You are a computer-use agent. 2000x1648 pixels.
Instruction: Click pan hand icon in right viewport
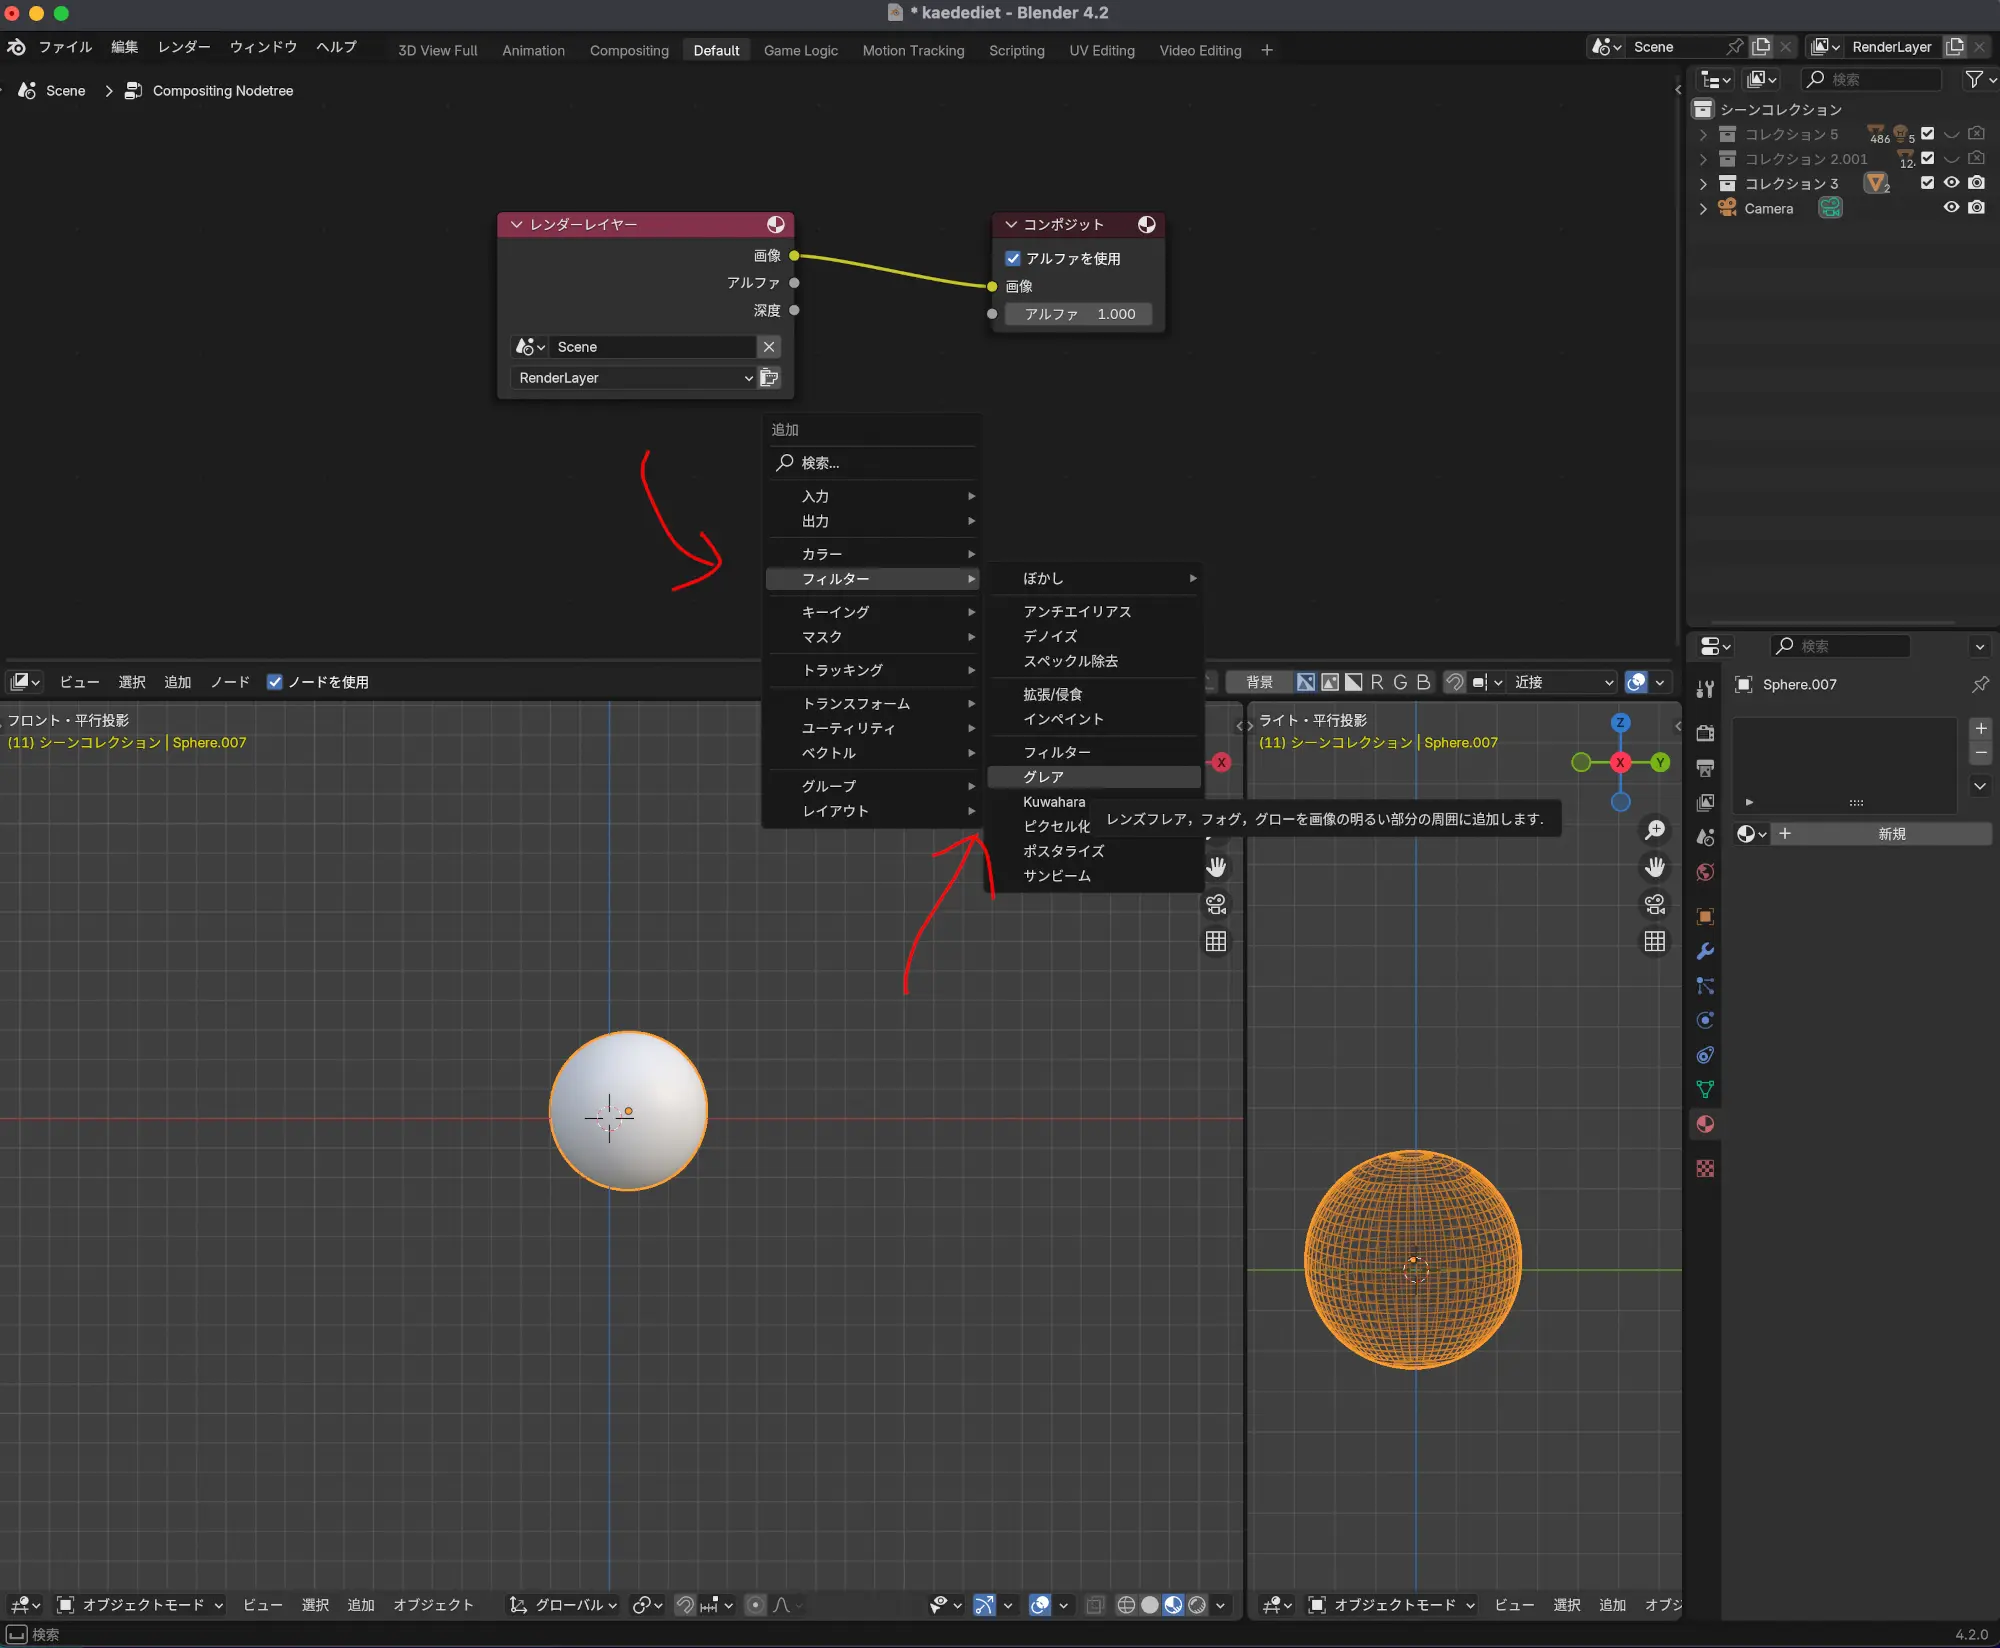(x=1655, y=867)
